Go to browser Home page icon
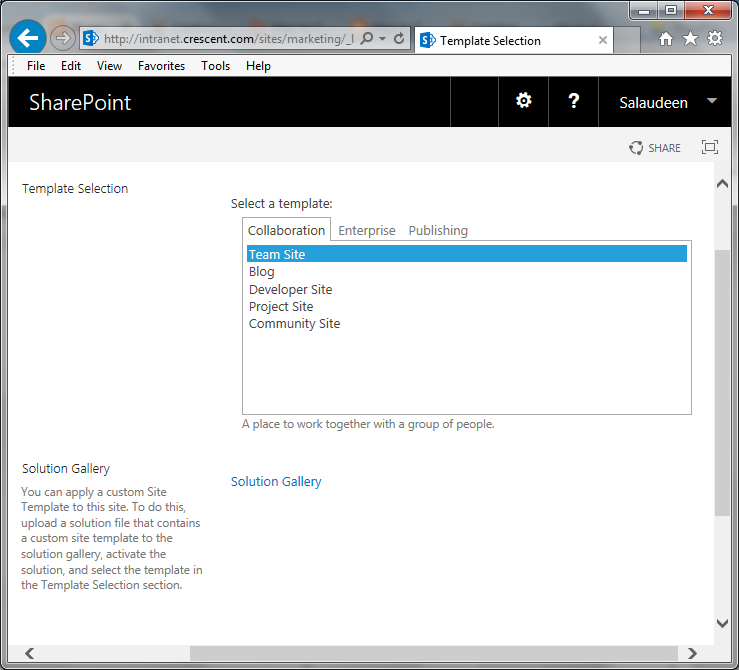Viewport: 739px width, 670px height. coord(665,39)
